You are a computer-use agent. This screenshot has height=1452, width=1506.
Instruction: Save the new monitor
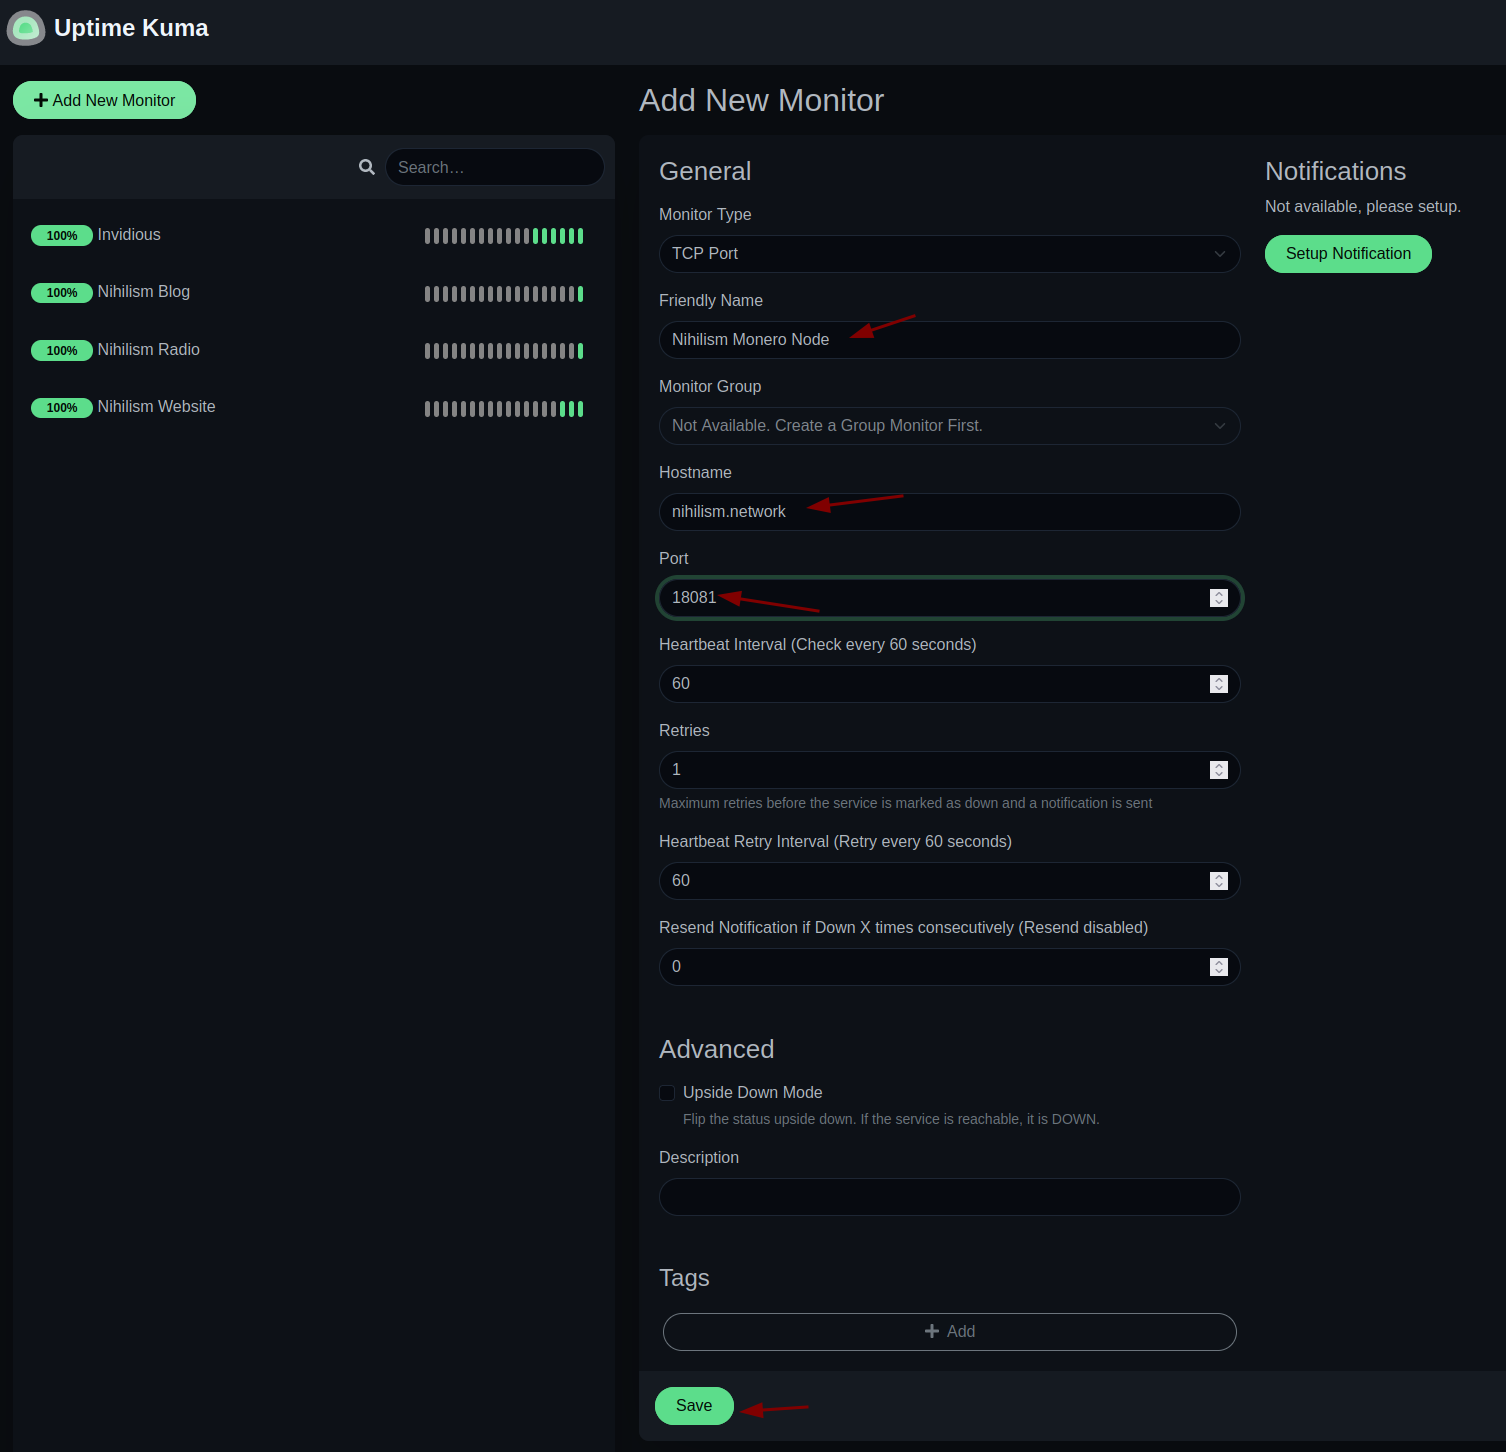click(694, 1406)
